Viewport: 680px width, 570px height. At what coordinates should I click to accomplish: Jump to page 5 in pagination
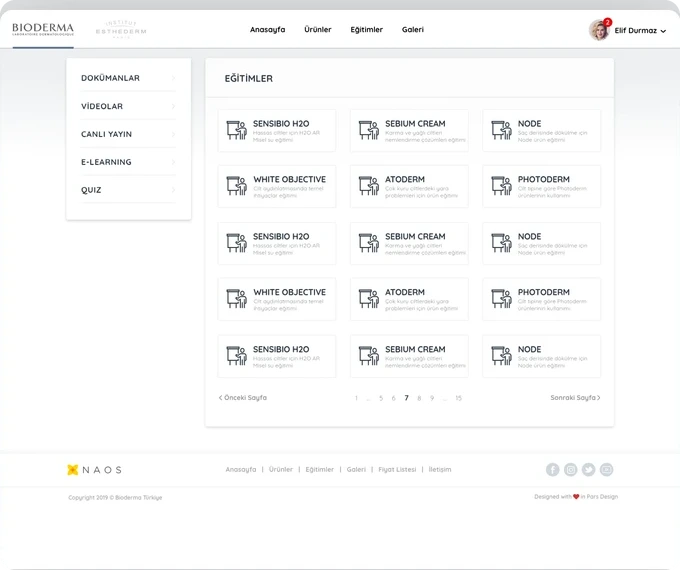click(x=381, y=398)
